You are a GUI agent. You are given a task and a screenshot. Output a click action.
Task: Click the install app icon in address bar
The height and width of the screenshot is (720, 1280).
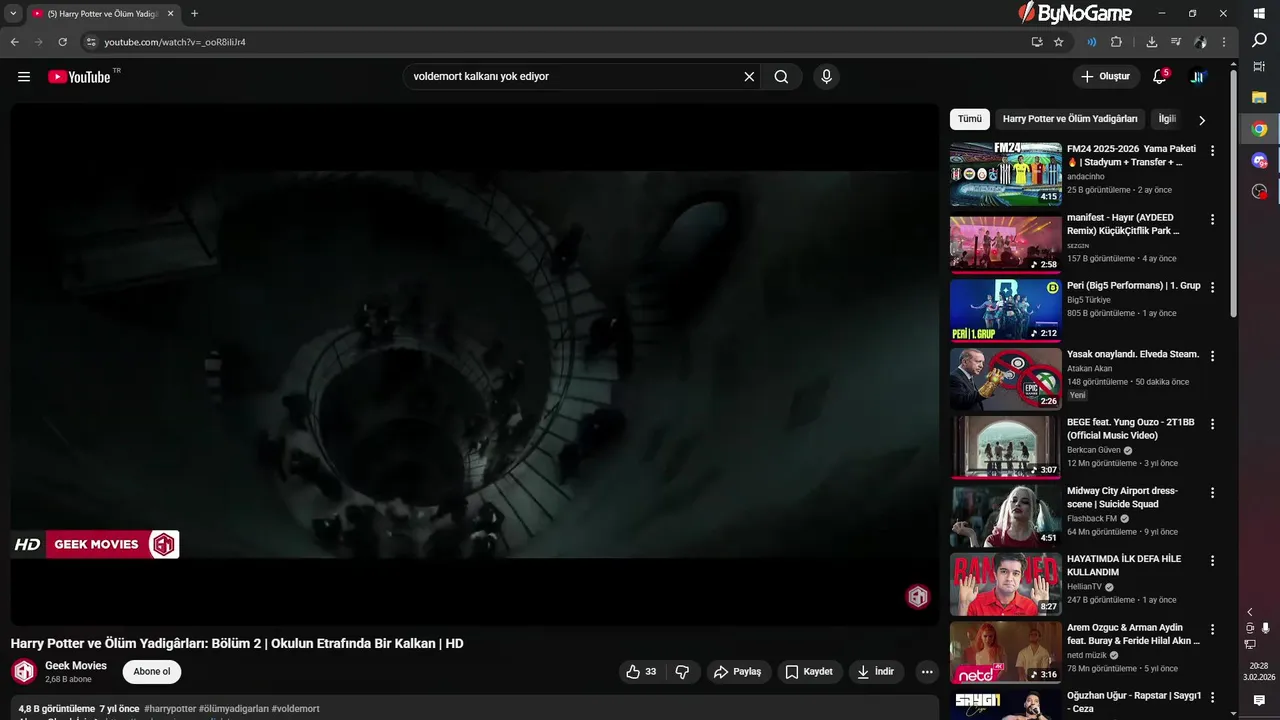pyautogui.click(x=1037, y=42)
